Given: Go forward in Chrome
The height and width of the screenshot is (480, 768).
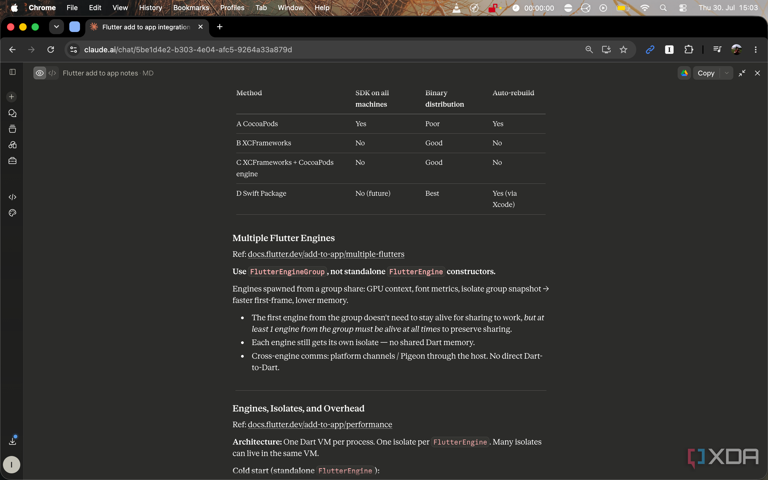Looking at the screenshot, I should coord(31,49).
